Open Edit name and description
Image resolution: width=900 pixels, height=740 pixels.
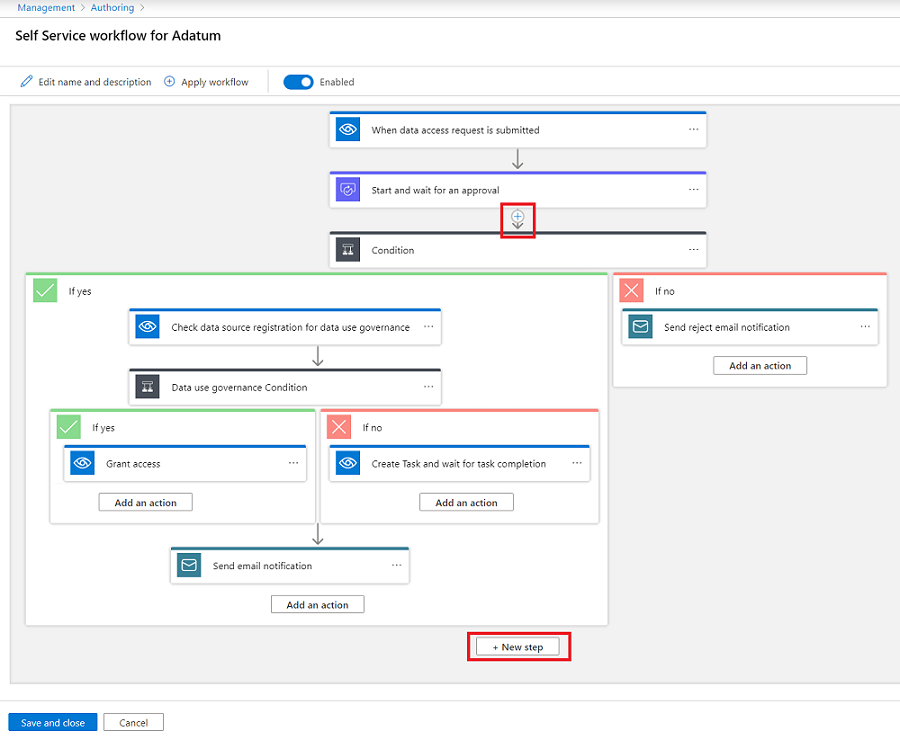[85, 81]
